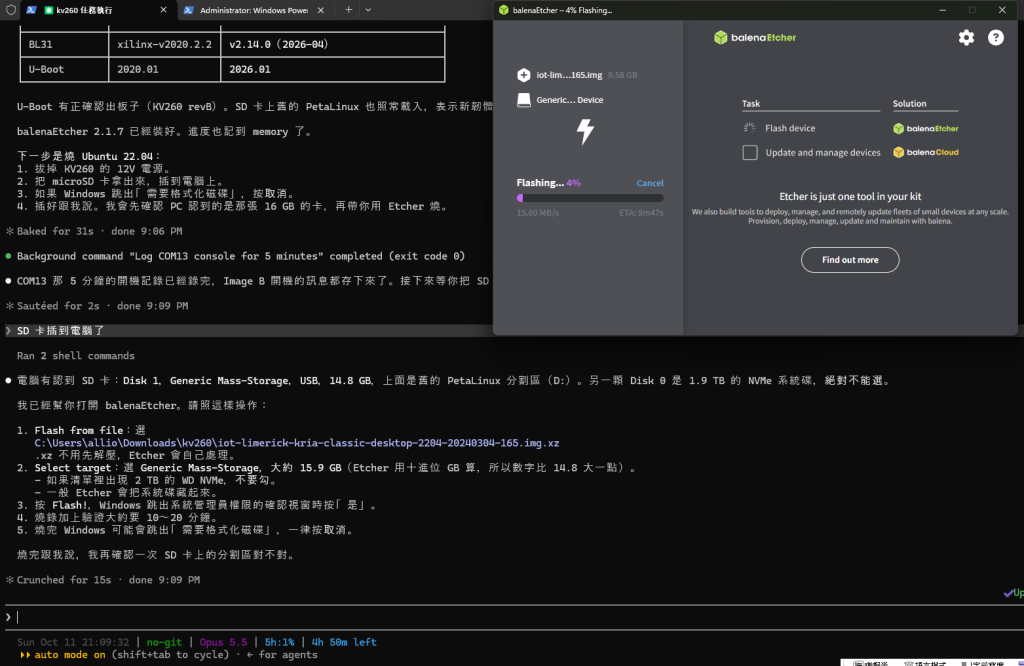Image resolution: width=1024 pixels, height=666 pixels.
Task: Click the balenaEtcher logo in the header
Action: click(x=755, y=38)
